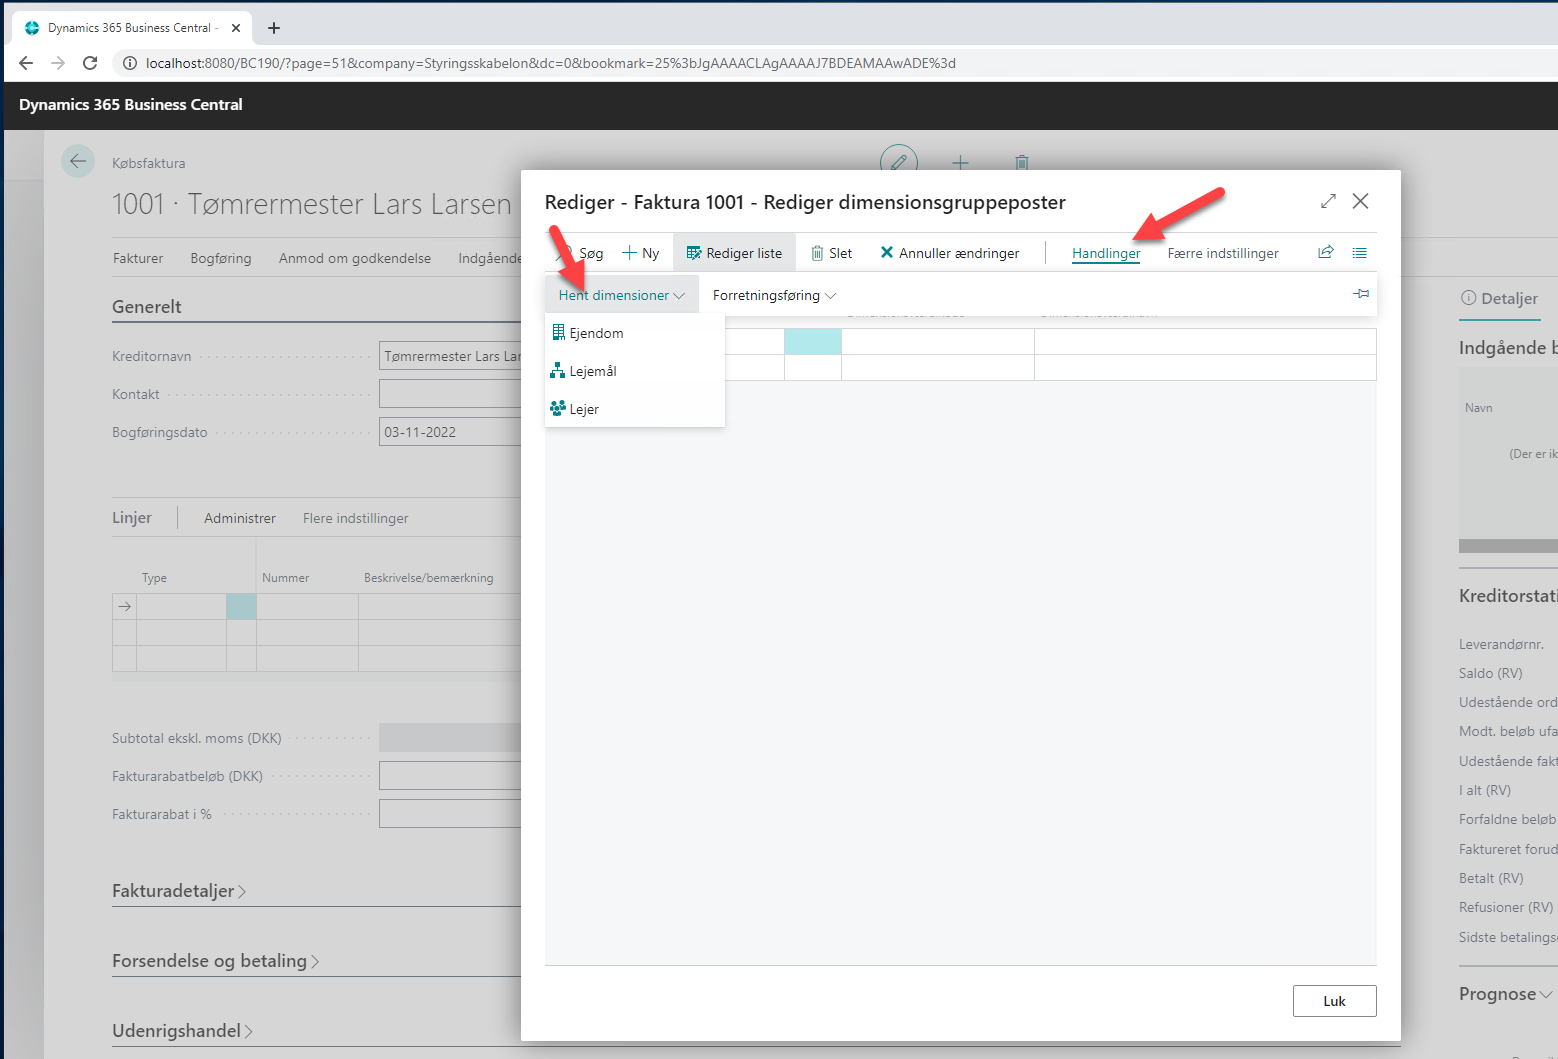The image size is (1558, 1059).
Task: Click the browser forward button
Action: 58,63
